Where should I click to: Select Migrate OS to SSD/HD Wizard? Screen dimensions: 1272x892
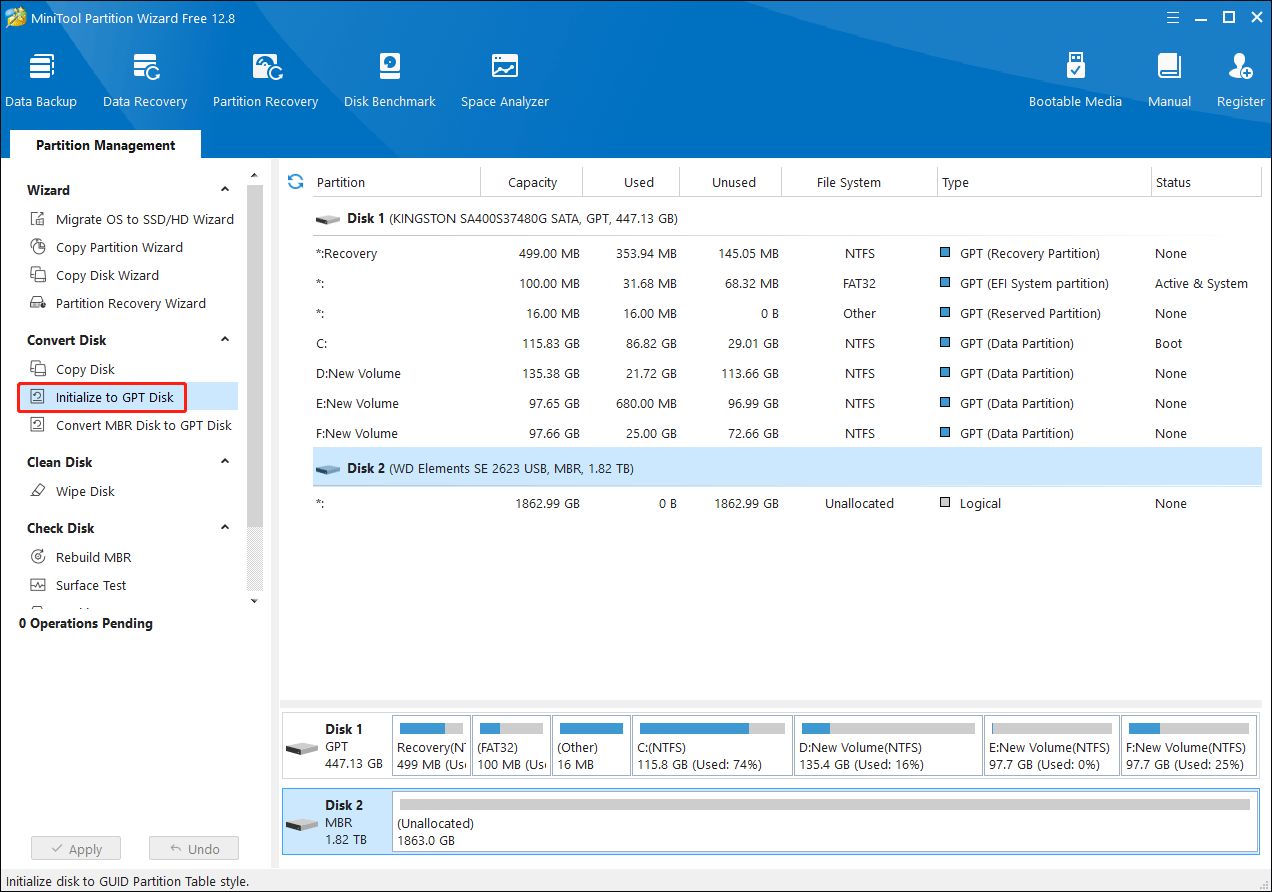click(x=145, y=219)
